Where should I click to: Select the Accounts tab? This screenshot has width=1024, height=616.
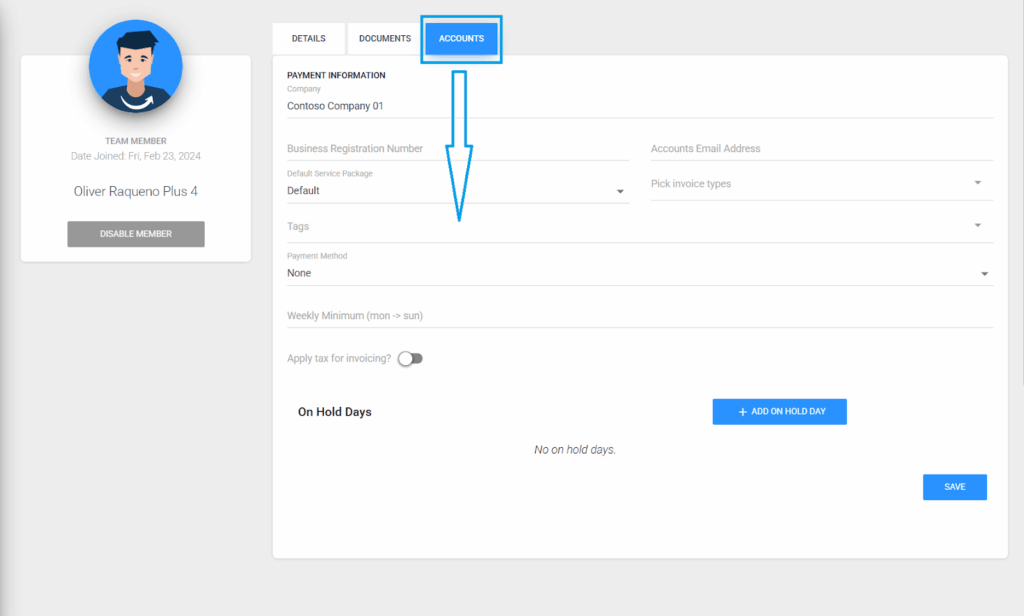(x=461, y=38)
